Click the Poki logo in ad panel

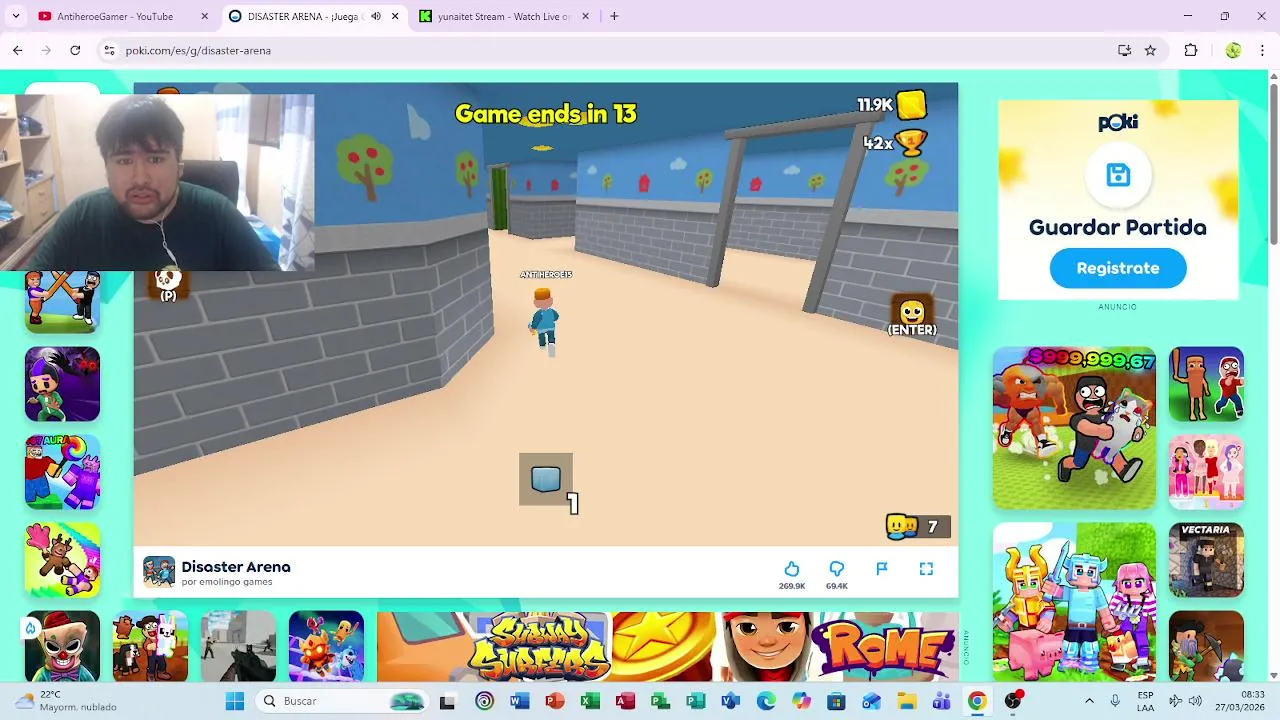(1118, 123)
